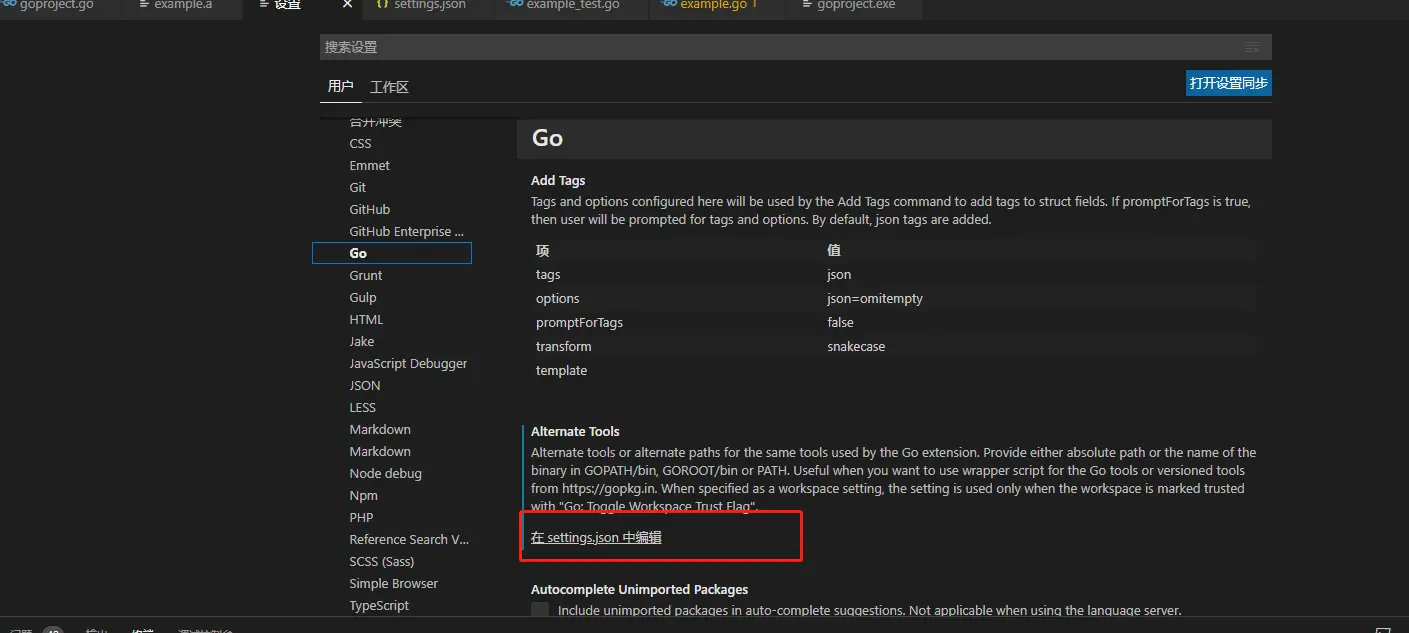Select LESS in the settings tree
This screenshot has width=1409, height=633.
[363, 408]
